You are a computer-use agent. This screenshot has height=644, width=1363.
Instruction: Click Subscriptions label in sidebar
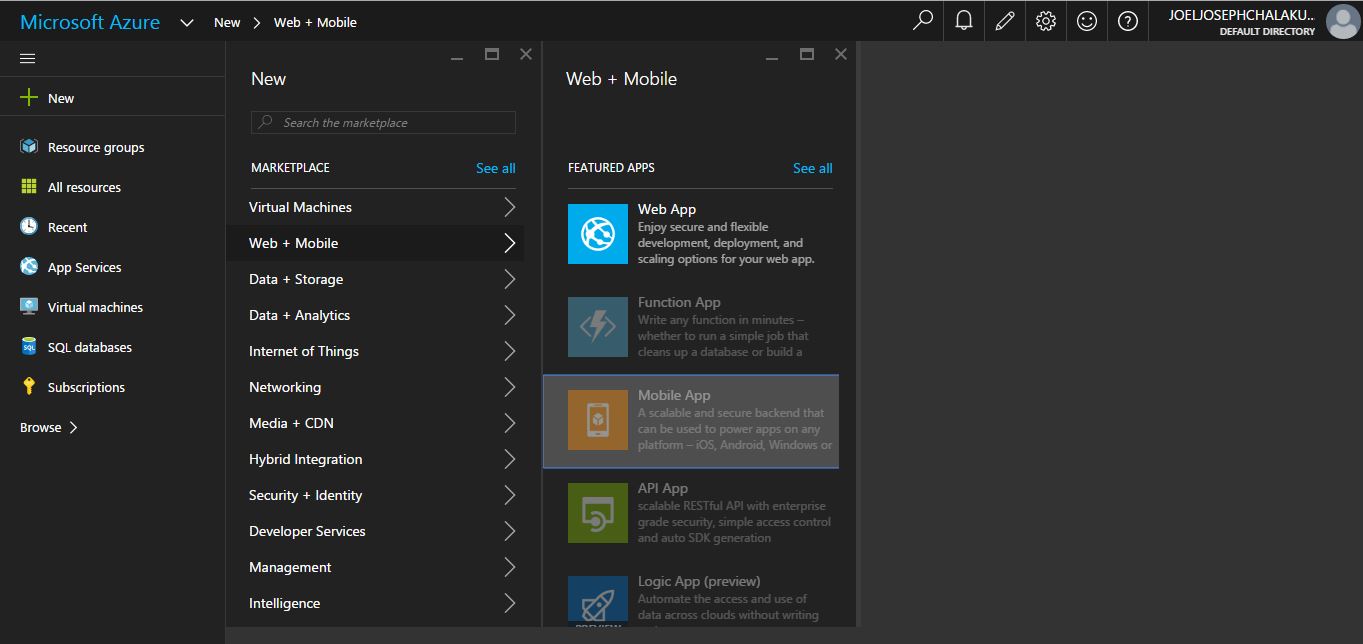point(86,387)
